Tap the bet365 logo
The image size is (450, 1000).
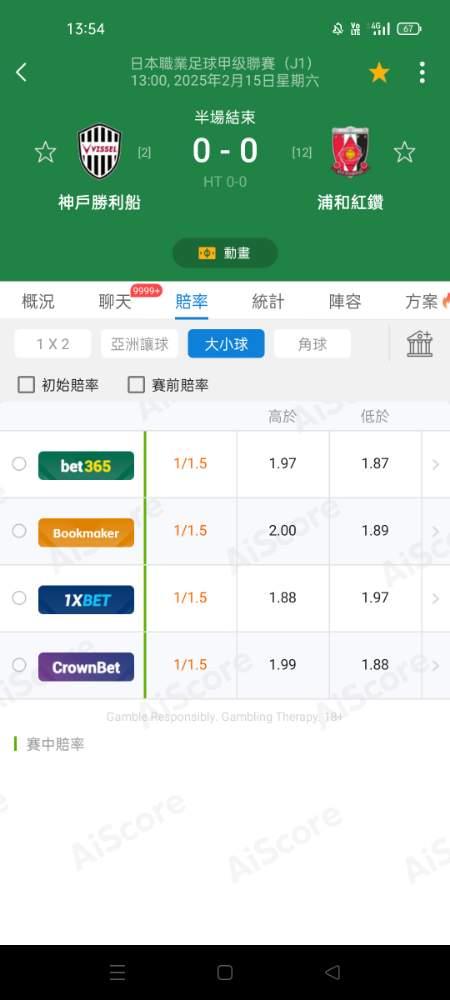point(86,466)
